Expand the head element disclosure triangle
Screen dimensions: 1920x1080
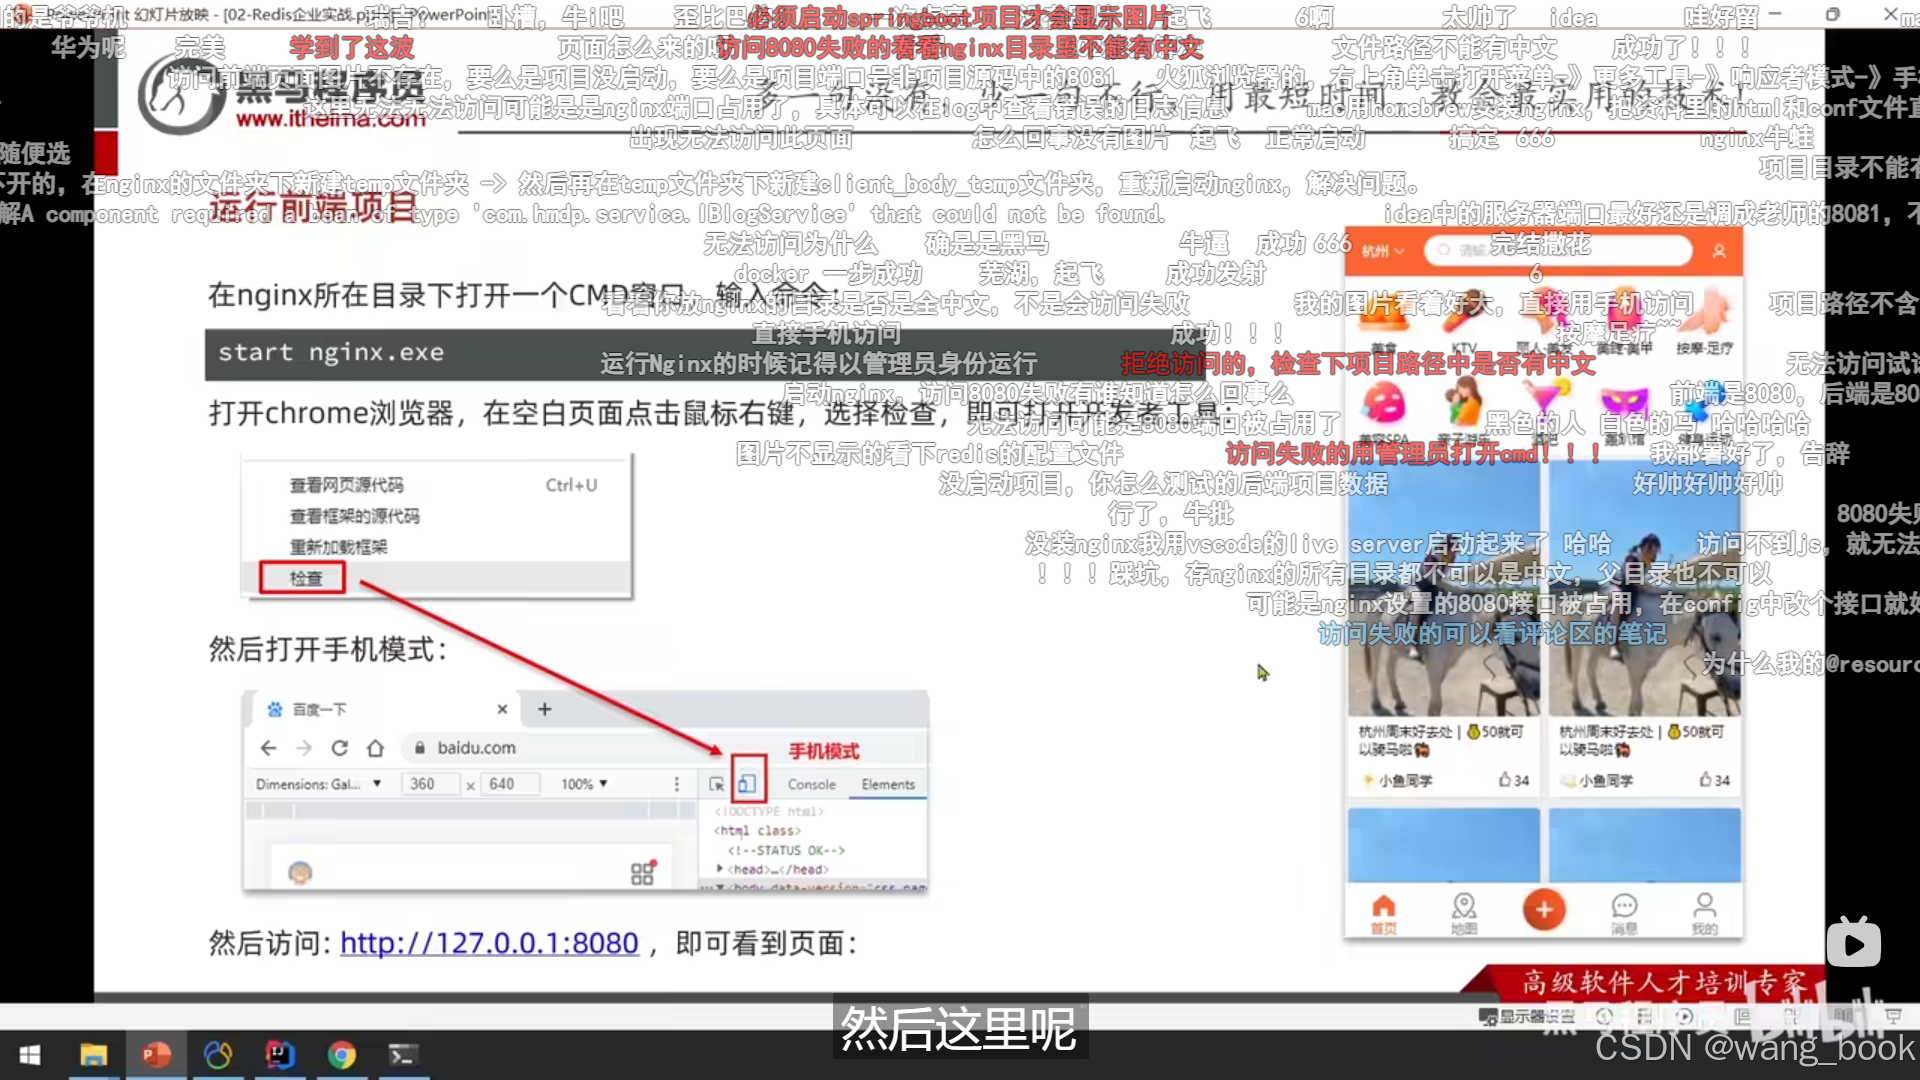tap(719, 869)
